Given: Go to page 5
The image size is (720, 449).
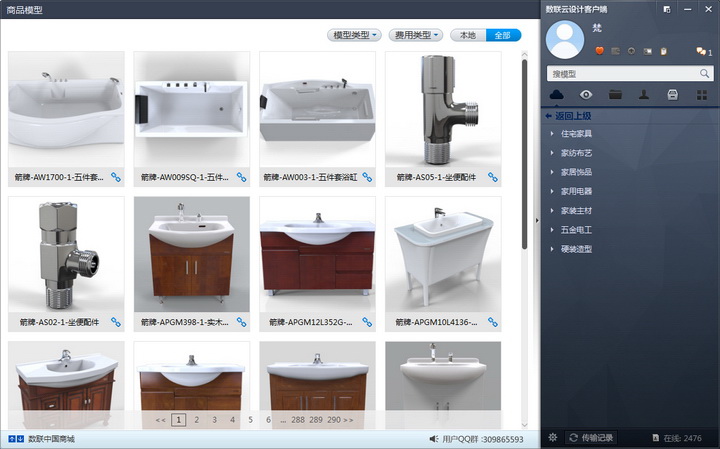Looking at the screenshot, I should pyautogui.click(x=250, y=420).
